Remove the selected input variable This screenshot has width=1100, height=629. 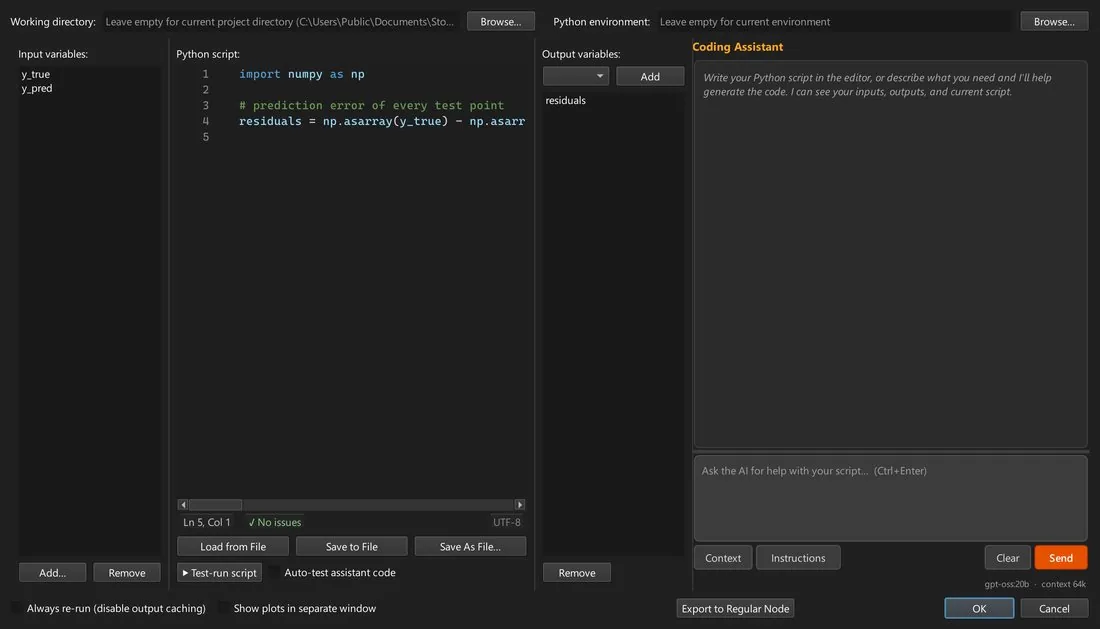coord(127,573)
